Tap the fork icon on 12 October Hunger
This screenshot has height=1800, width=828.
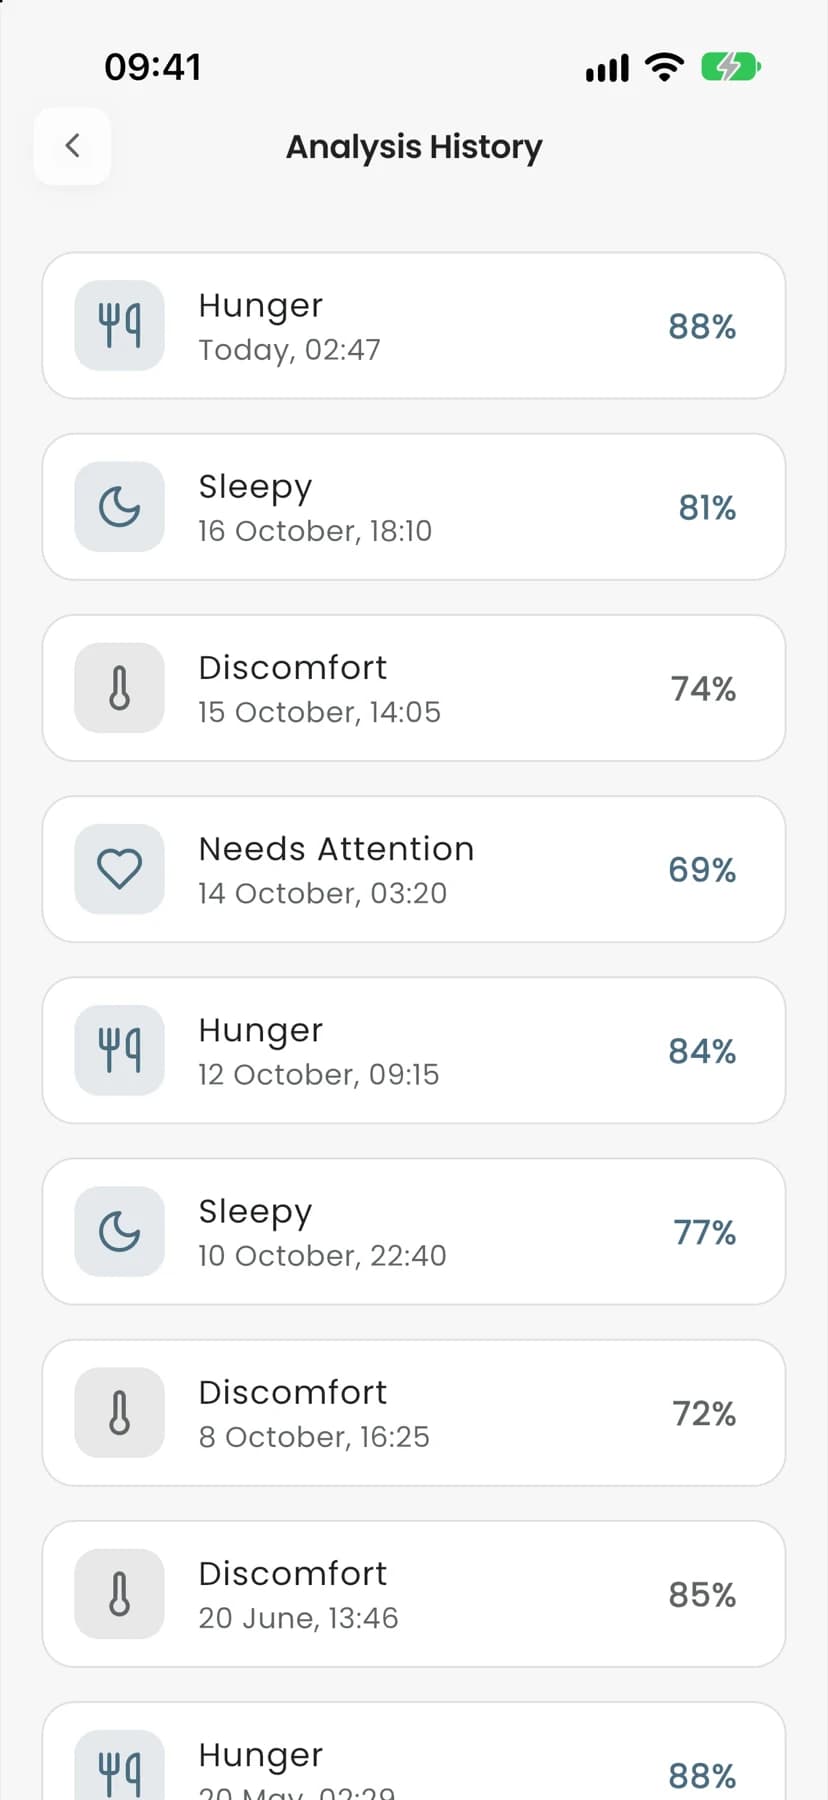(x=120, y=1050)
